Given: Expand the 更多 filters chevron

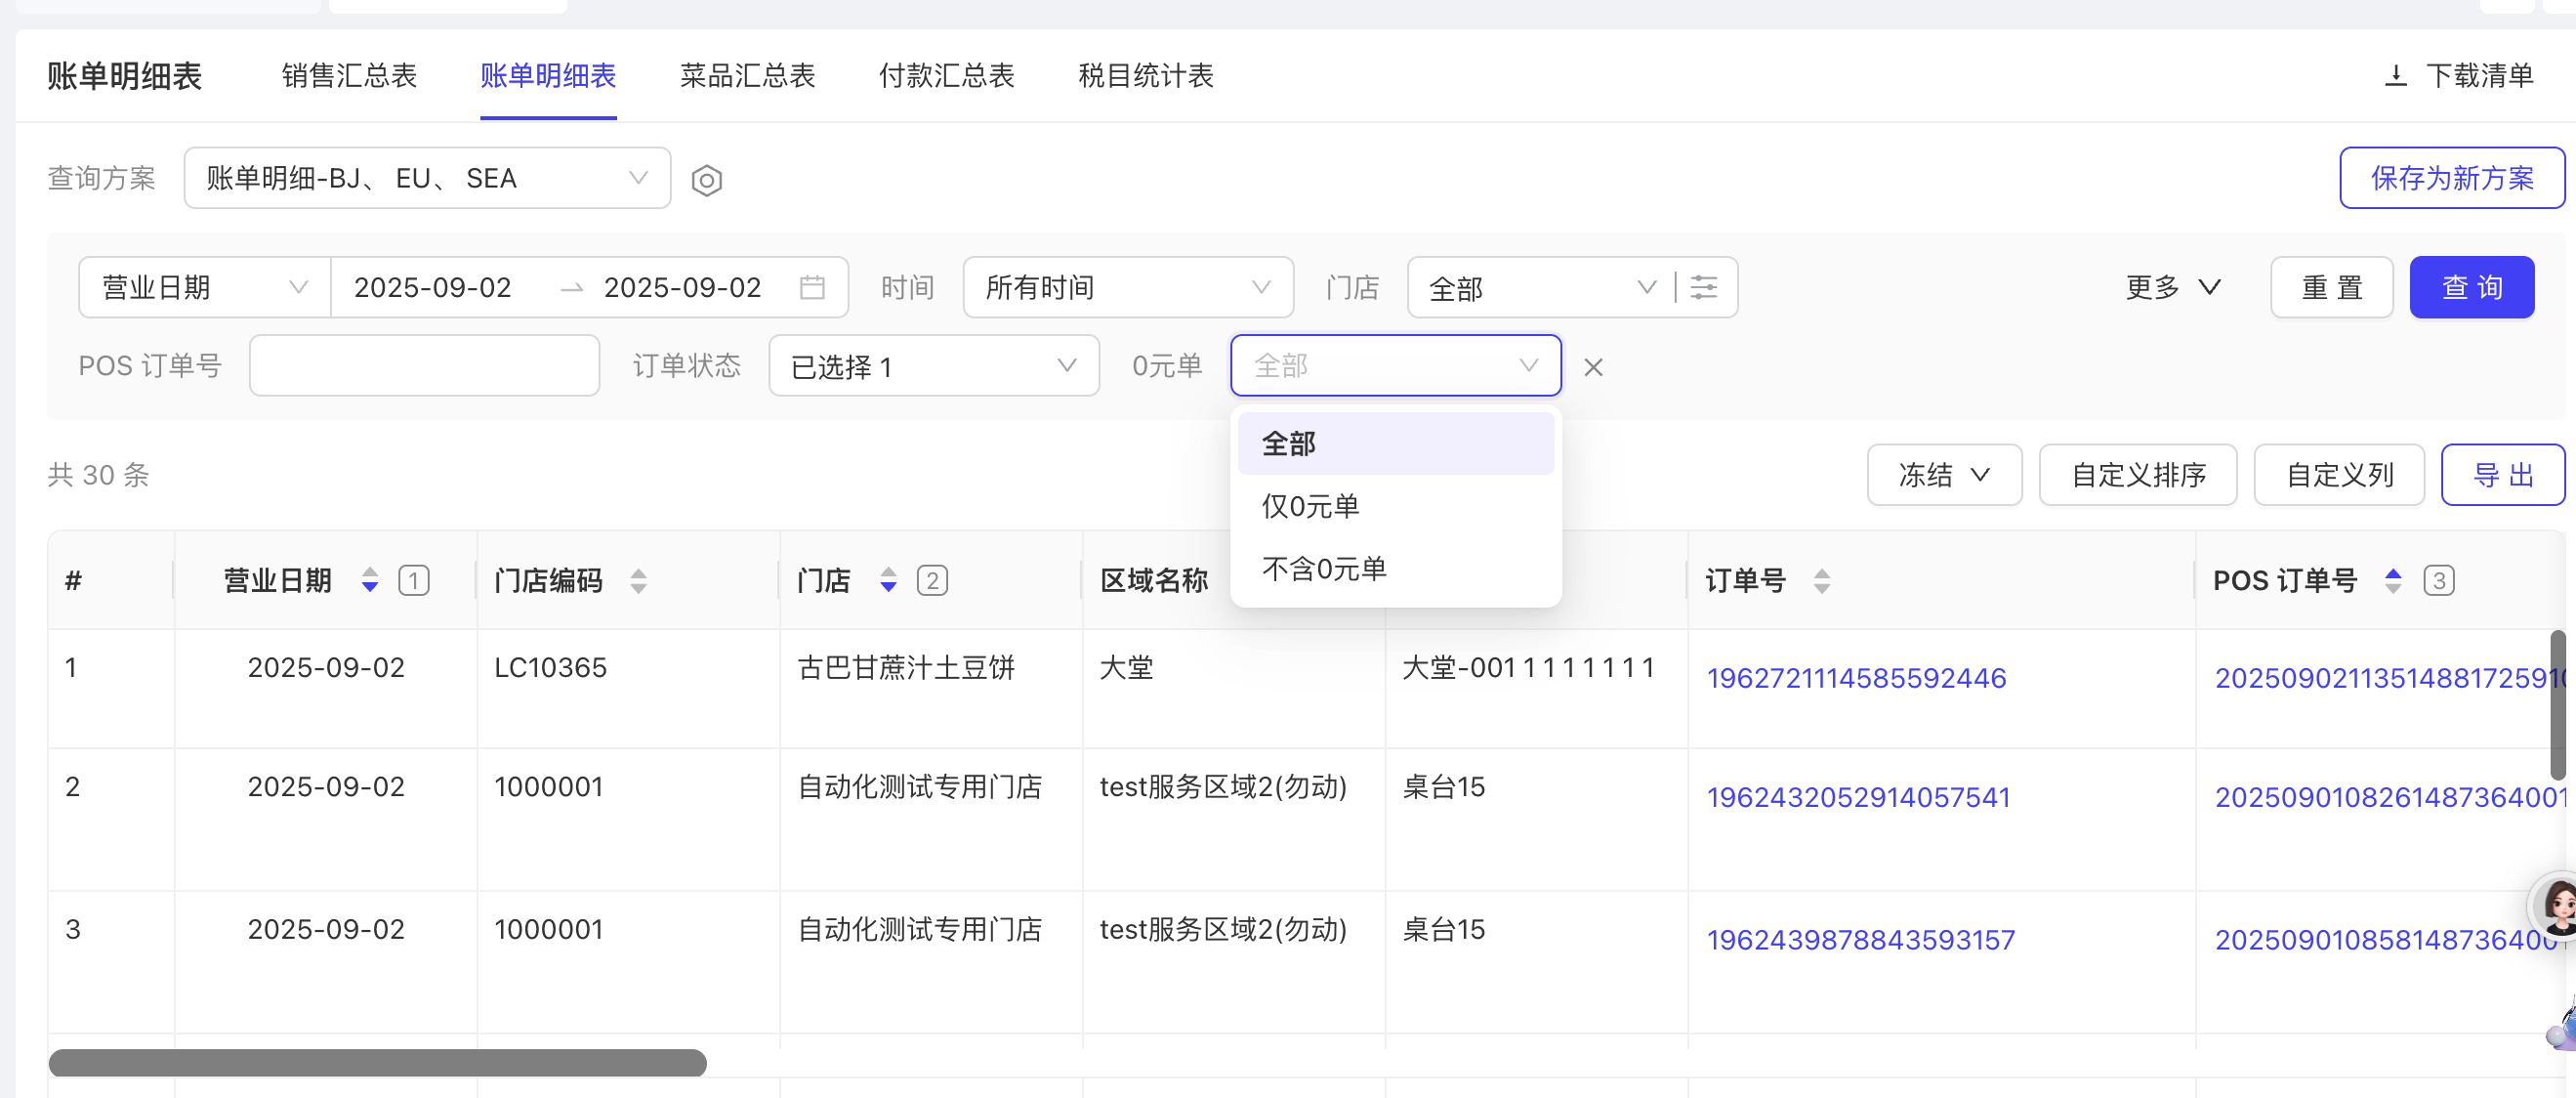Looking at the screenshot, I should pos(2172,288).
